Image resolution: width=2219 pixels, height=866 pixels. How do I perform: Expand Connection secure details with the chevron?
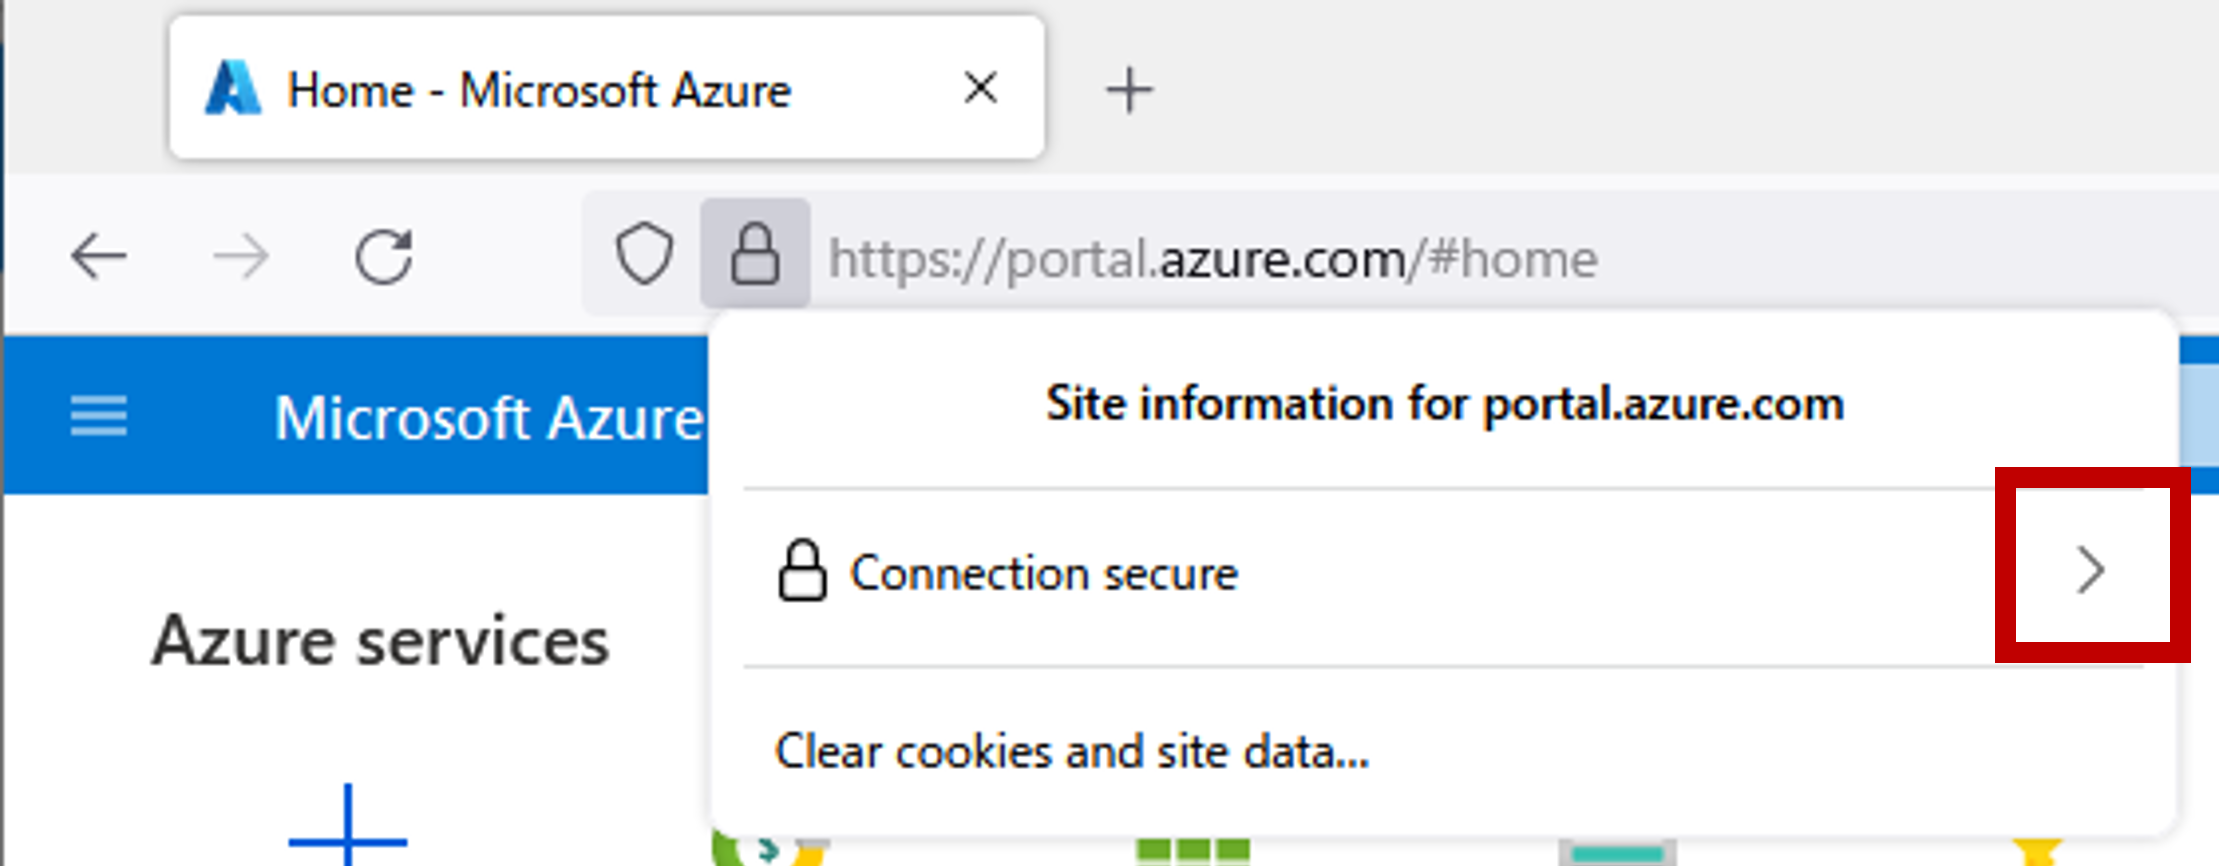coord(2090,571)
